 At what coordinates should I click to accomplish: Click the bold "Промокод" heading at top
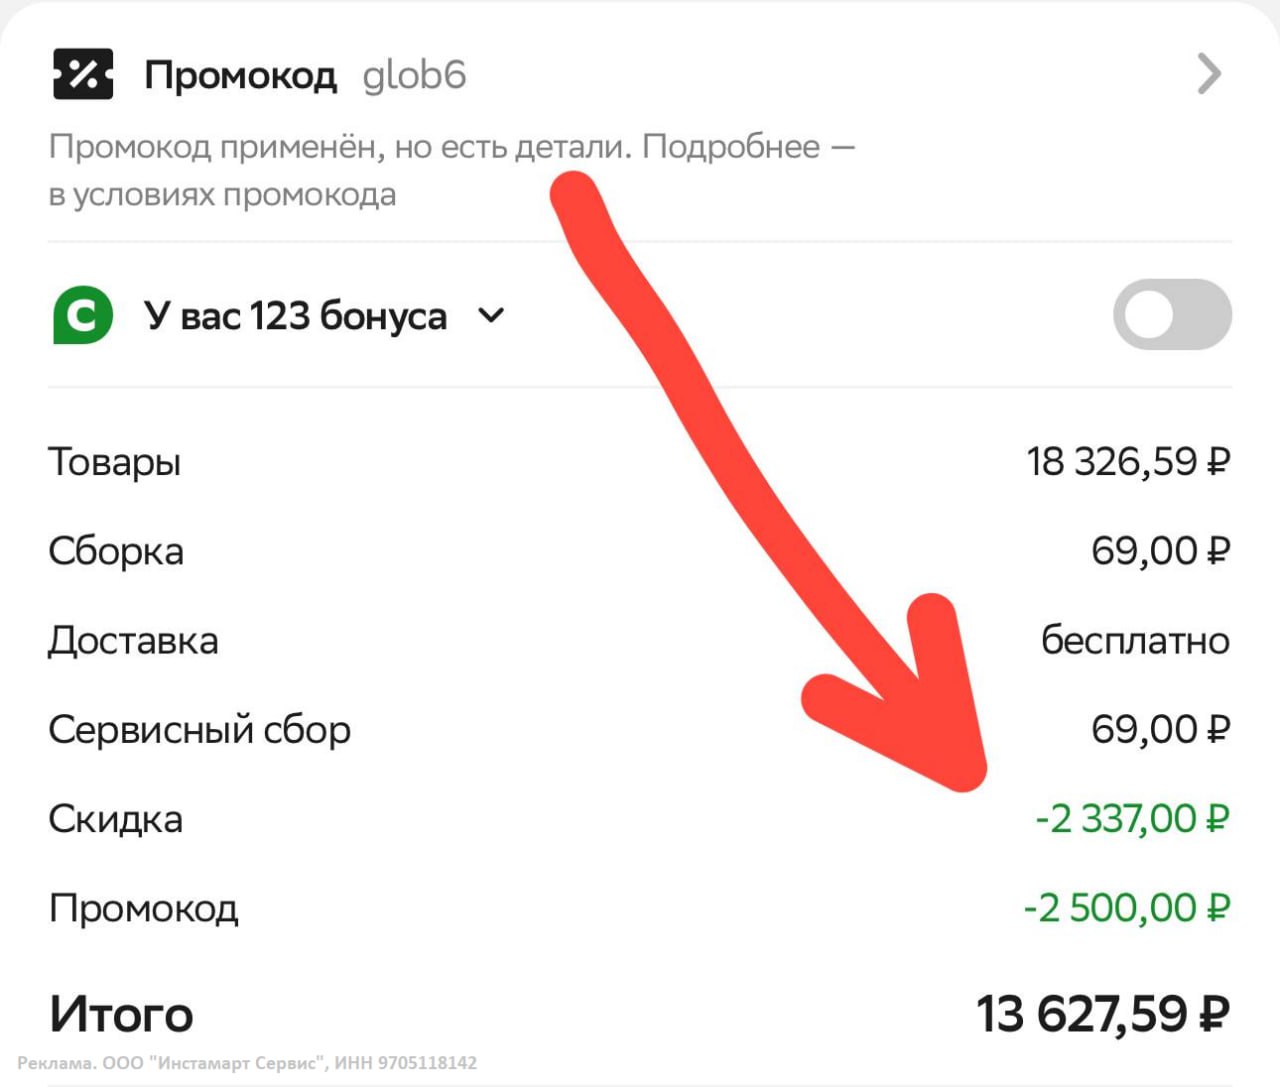tap(240, 75)
